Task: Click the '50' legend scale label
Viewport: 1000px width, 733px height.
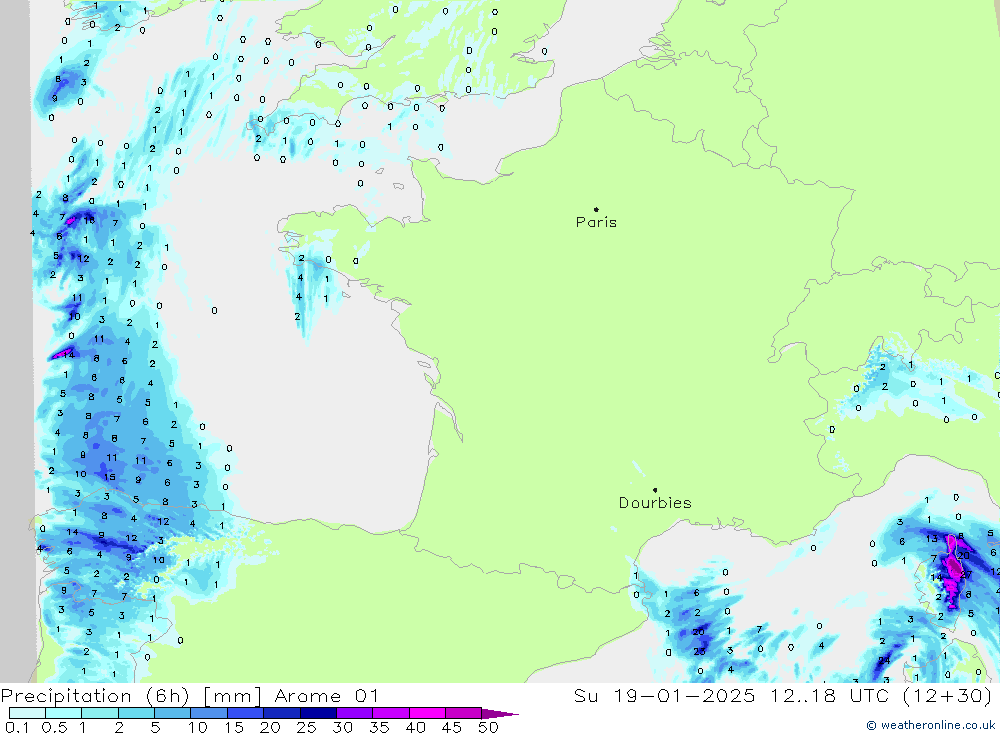Action: tap(488, 727)
